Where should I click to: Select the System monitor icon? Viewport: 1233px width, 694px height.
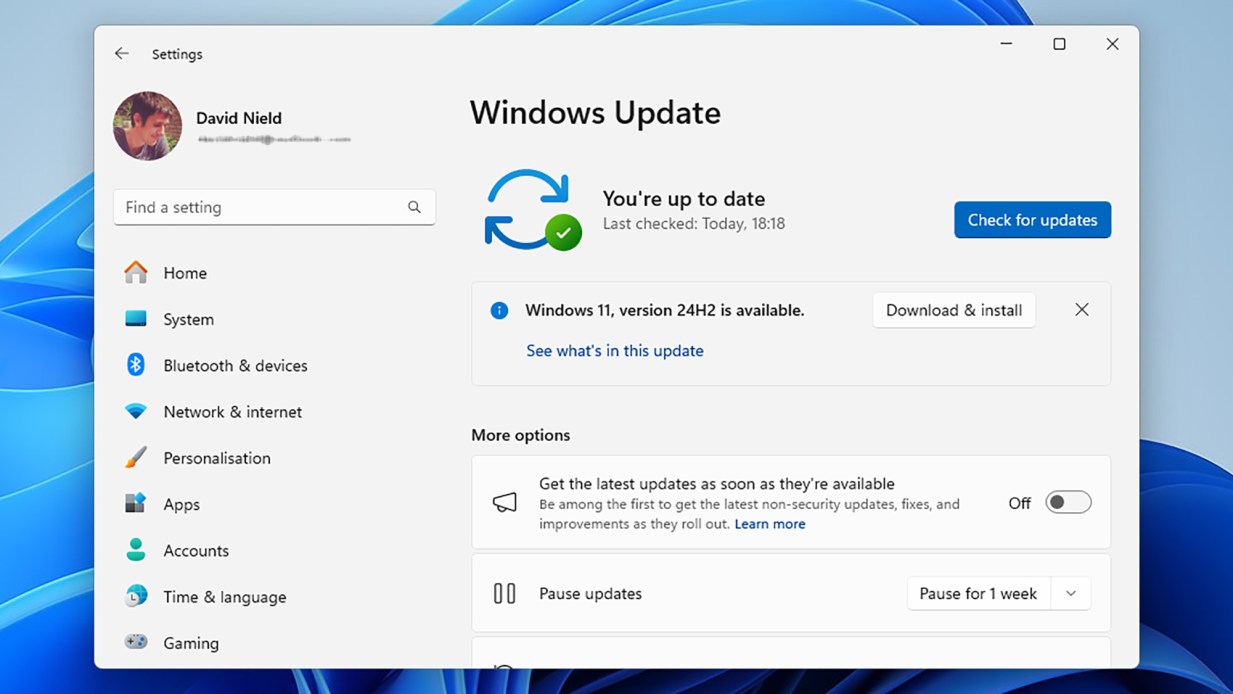(x=136, y=319)
